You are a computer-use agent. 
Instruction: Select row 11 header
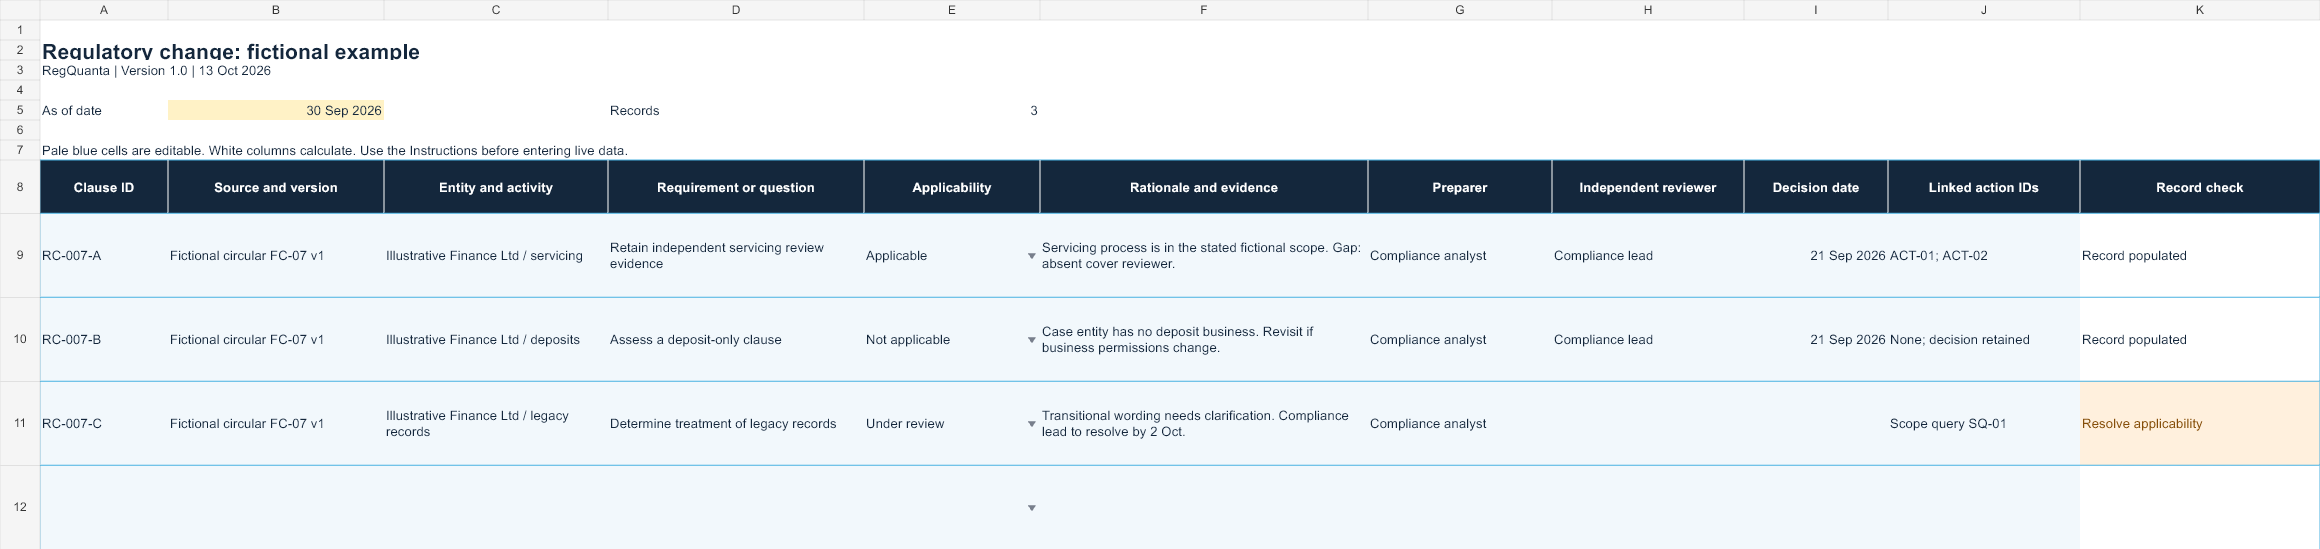point(20,423)
